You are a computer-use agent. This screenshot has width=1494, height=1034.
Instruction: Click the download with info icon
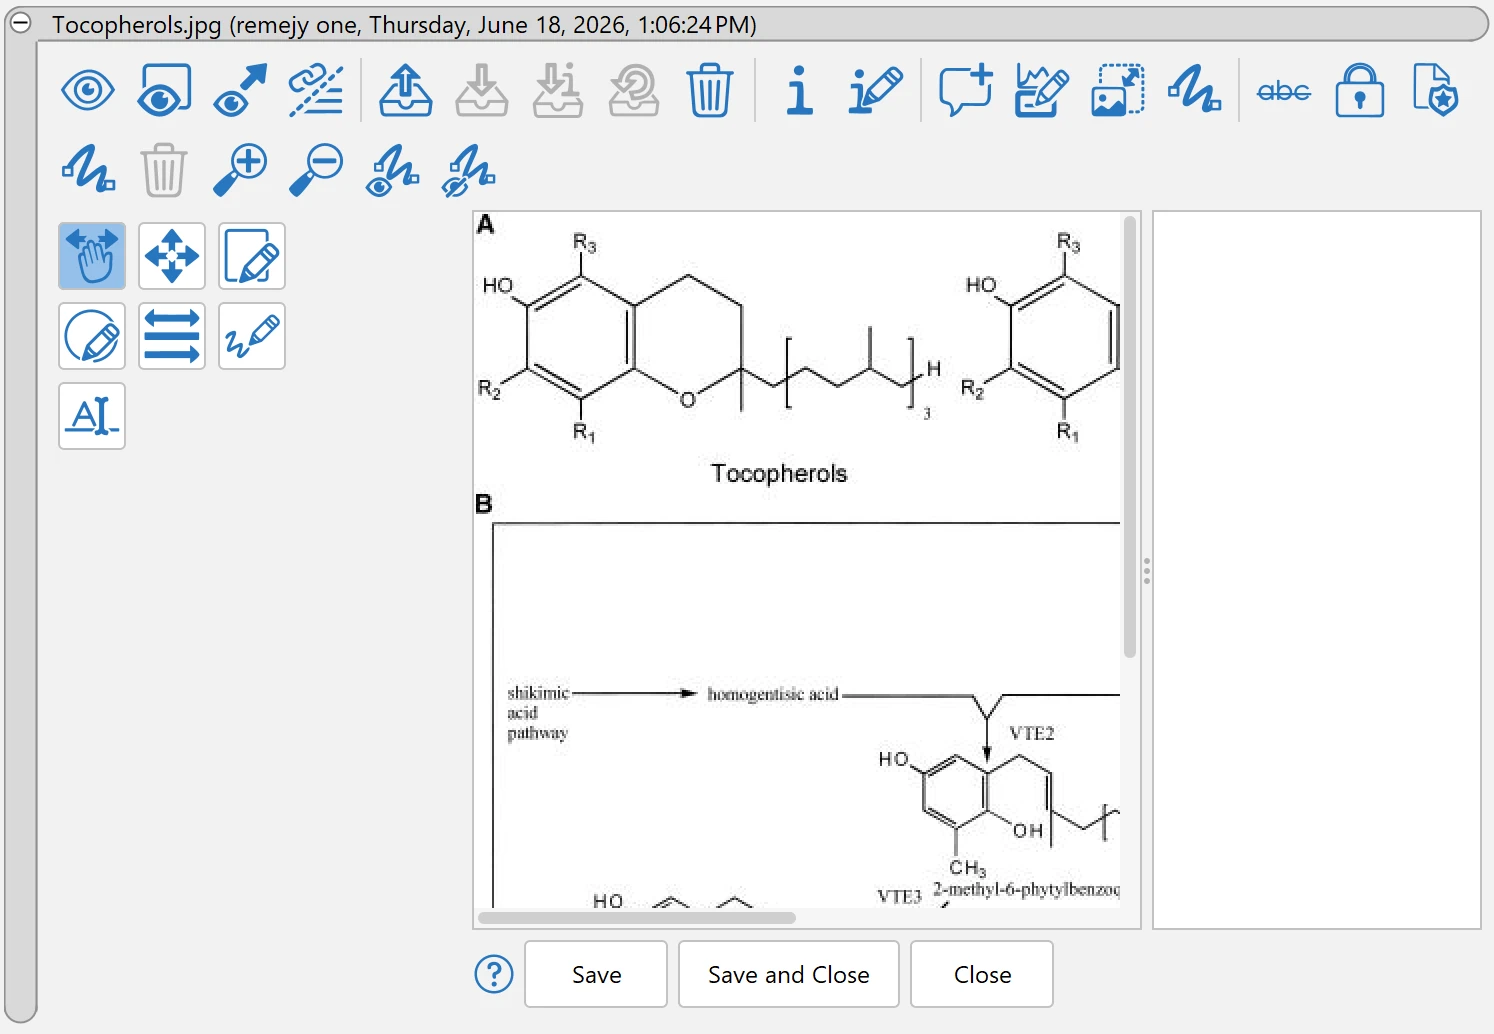[558, 91]
